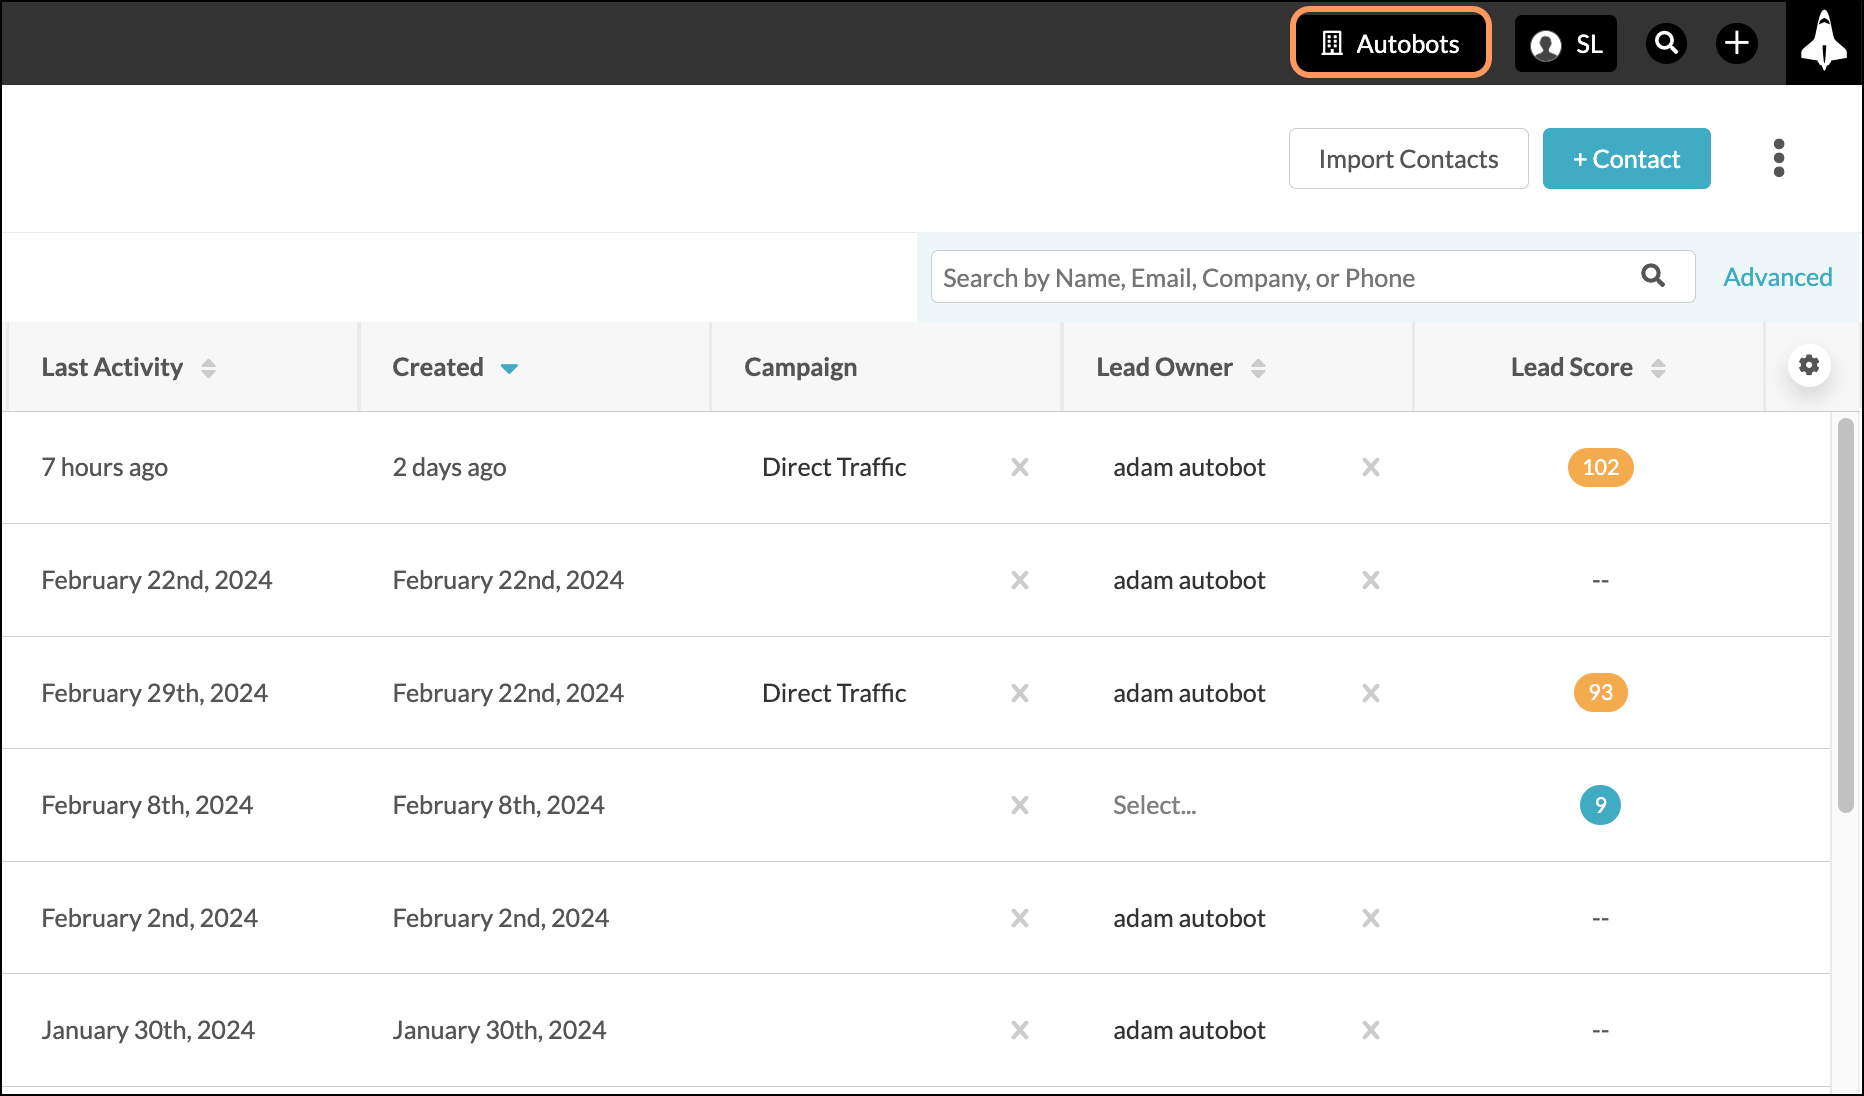The image size is (1864, 1096).
Task: Clear lead owner in February 29th row
Action: point(1371,693)
